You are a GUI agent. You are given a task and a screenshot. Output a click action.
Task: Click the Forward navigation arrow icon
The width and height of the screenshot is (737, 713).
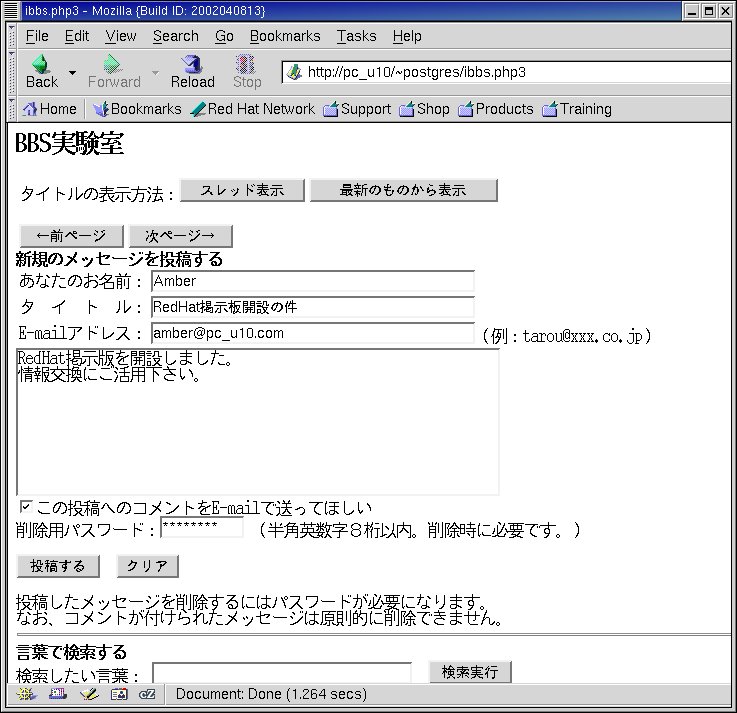(112, 64)
